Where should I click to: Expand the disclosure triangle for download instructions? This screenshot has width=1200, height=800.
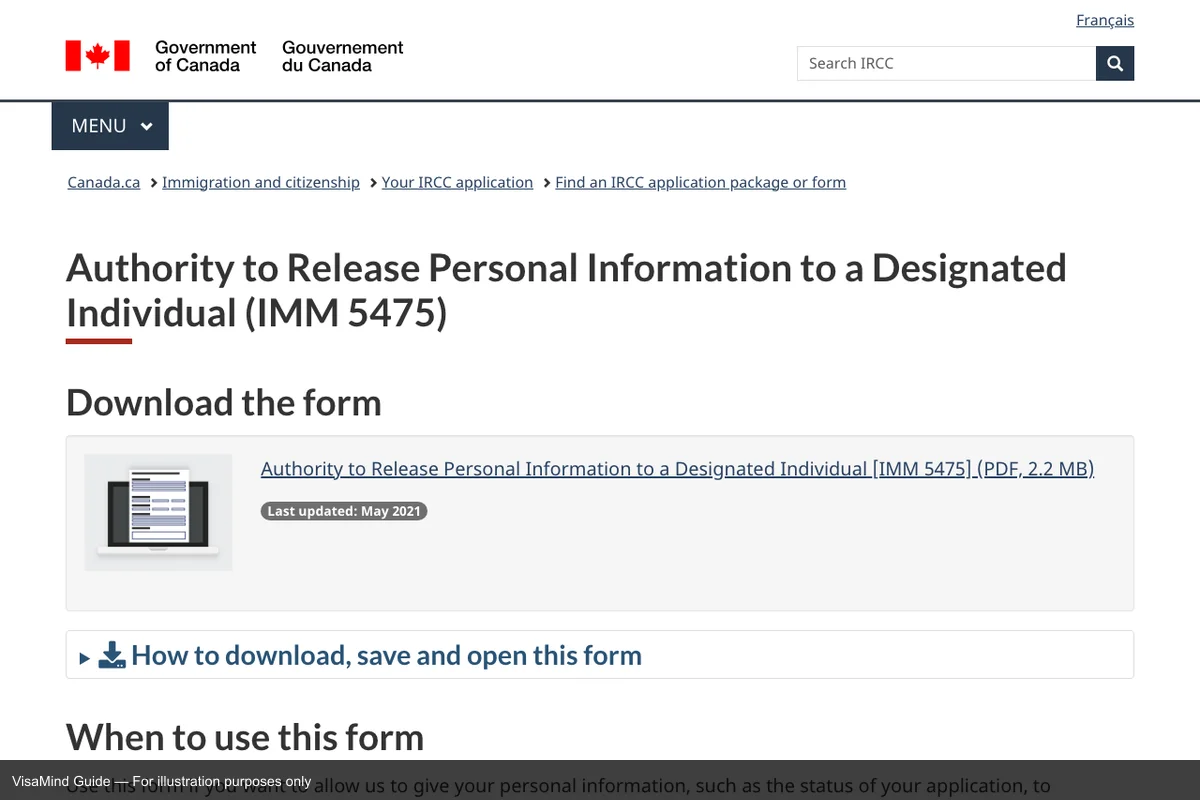click(85, 658)
